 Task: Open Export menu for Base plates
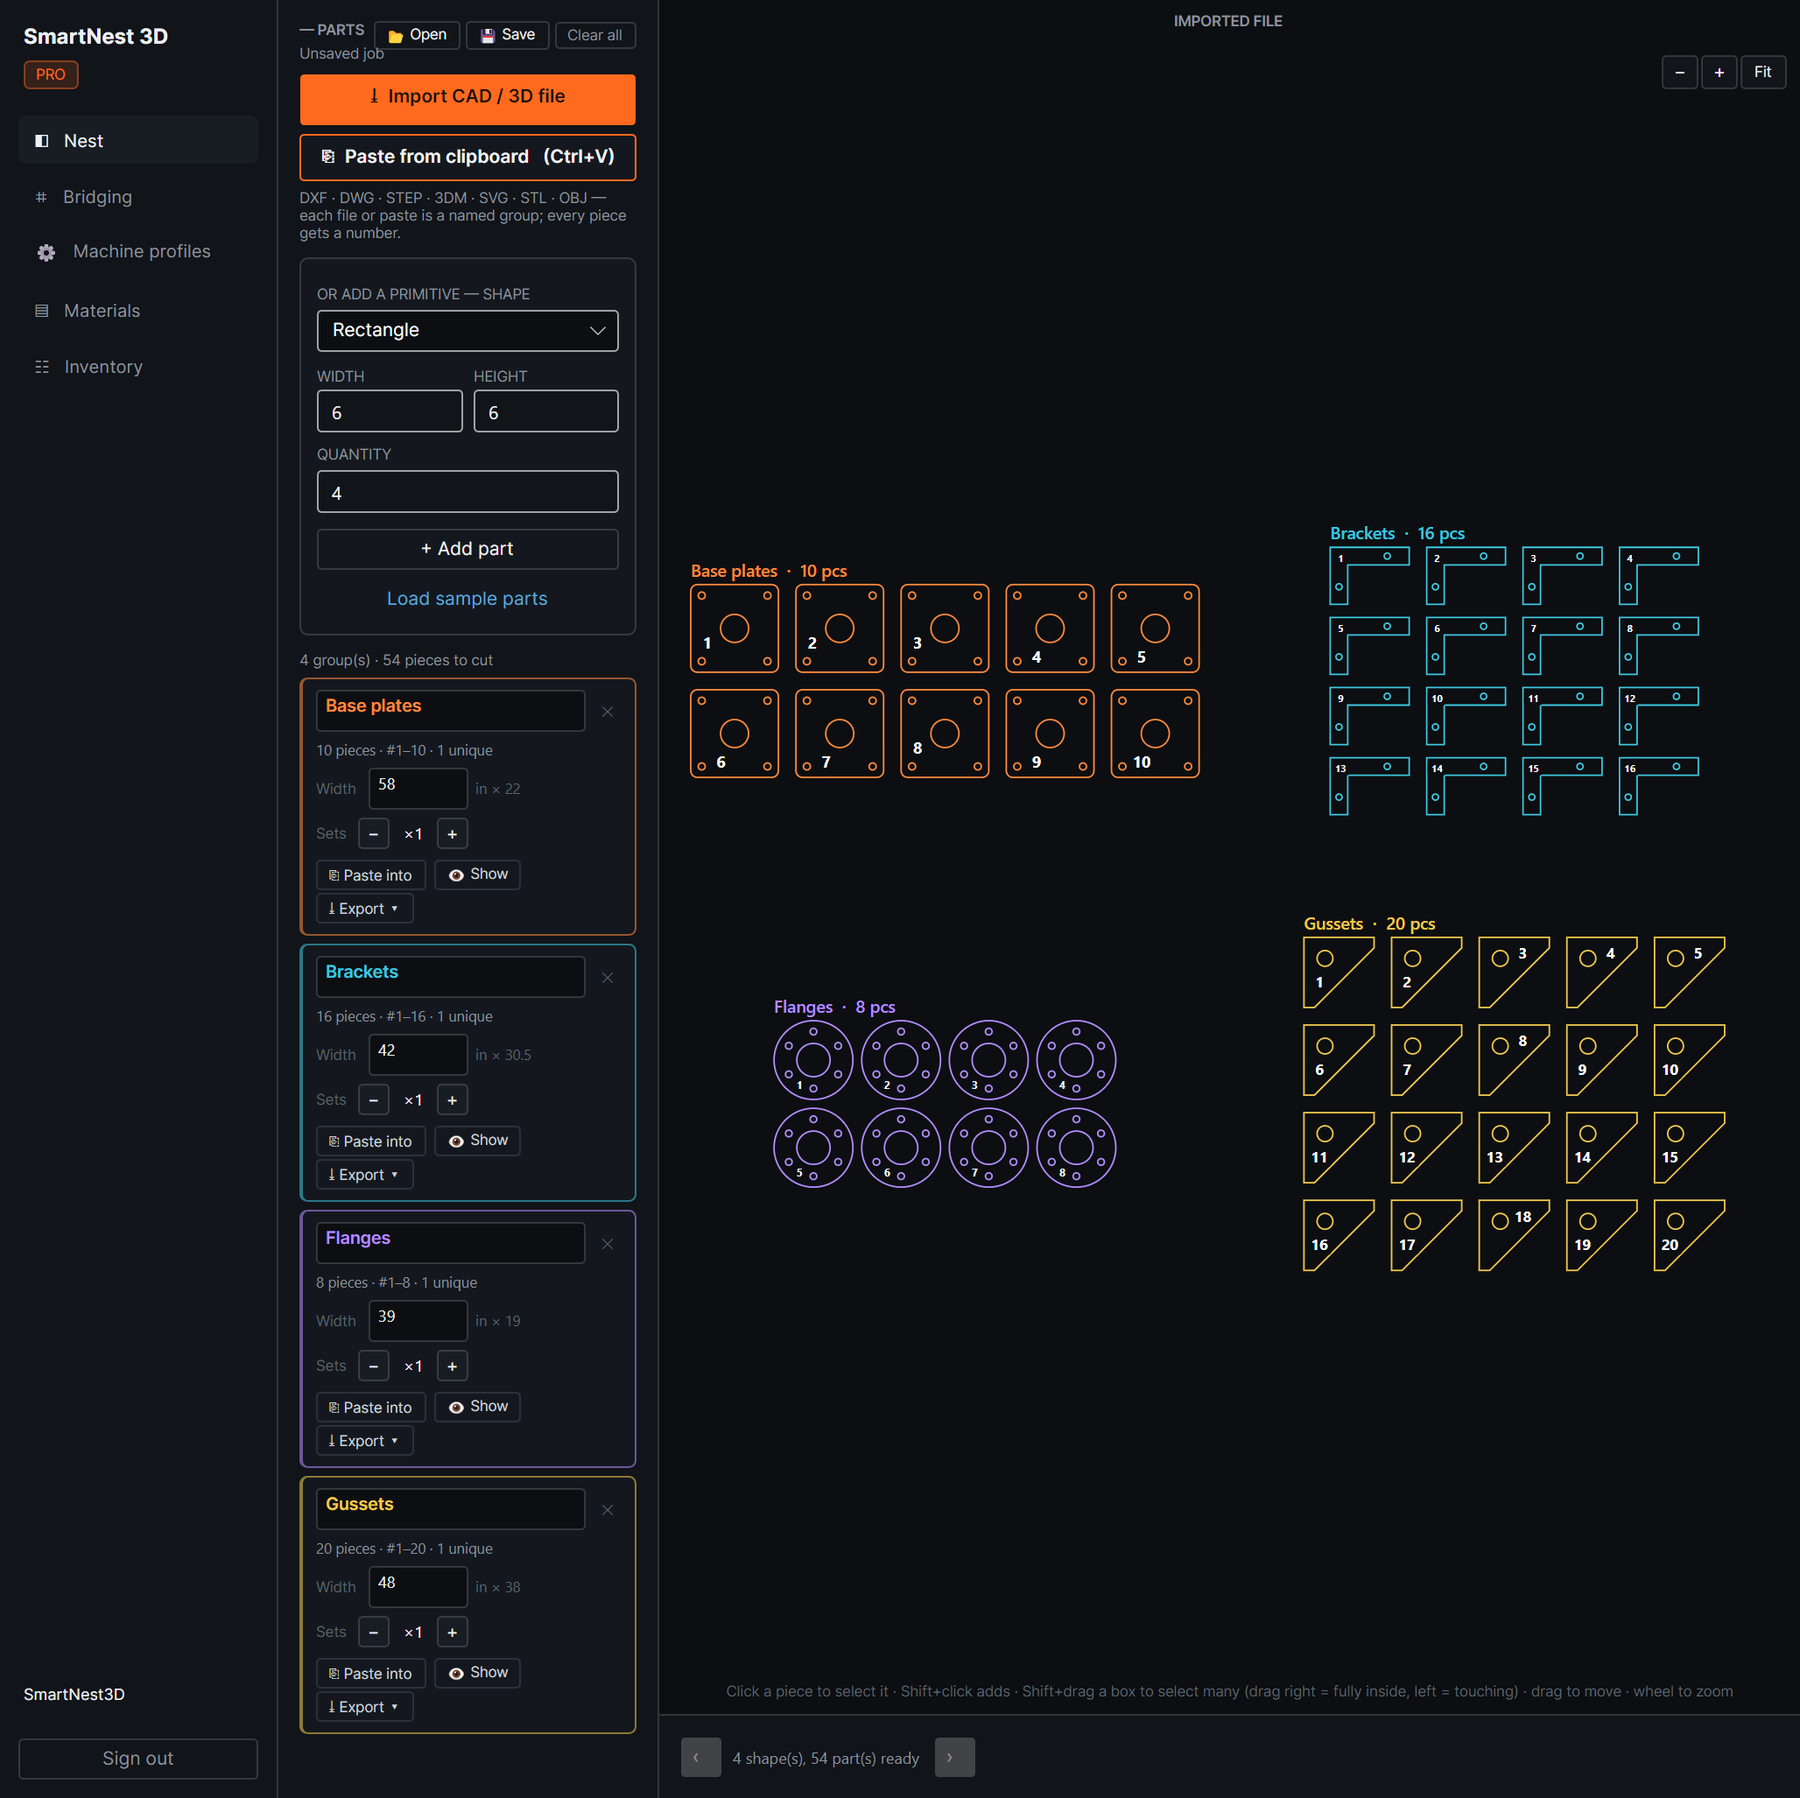365,909
